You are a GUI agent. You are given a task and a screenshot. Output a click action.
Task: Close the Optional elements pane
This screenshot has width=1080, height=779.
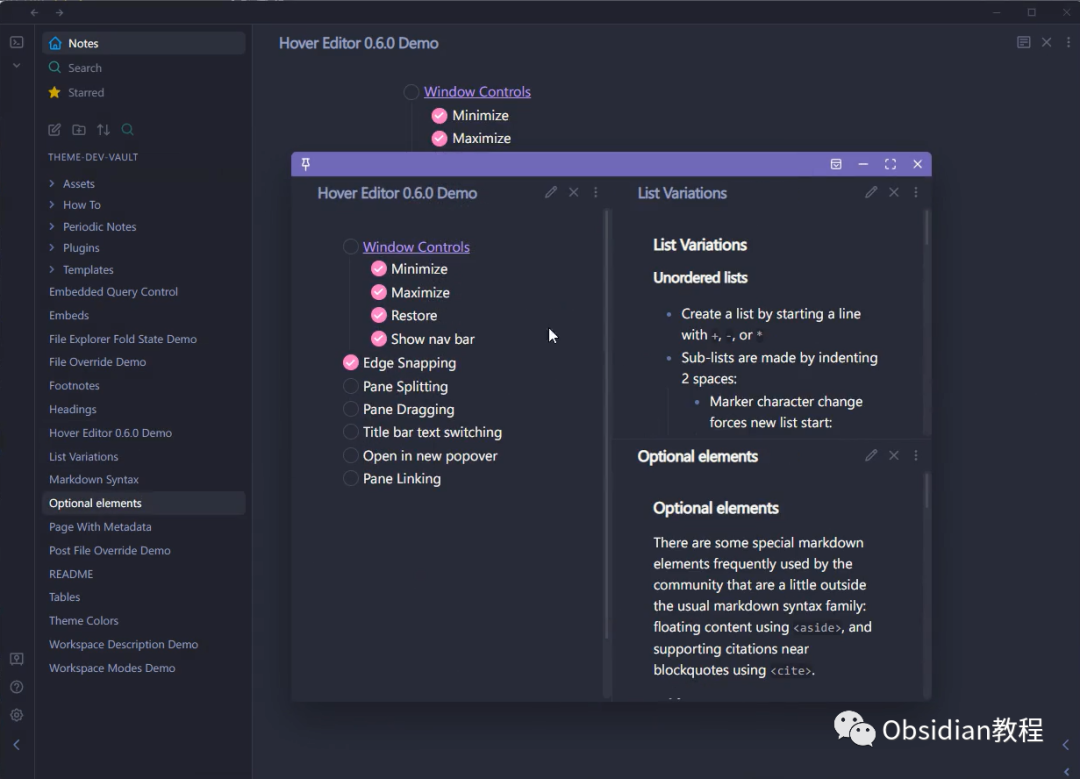pos(894,455)
